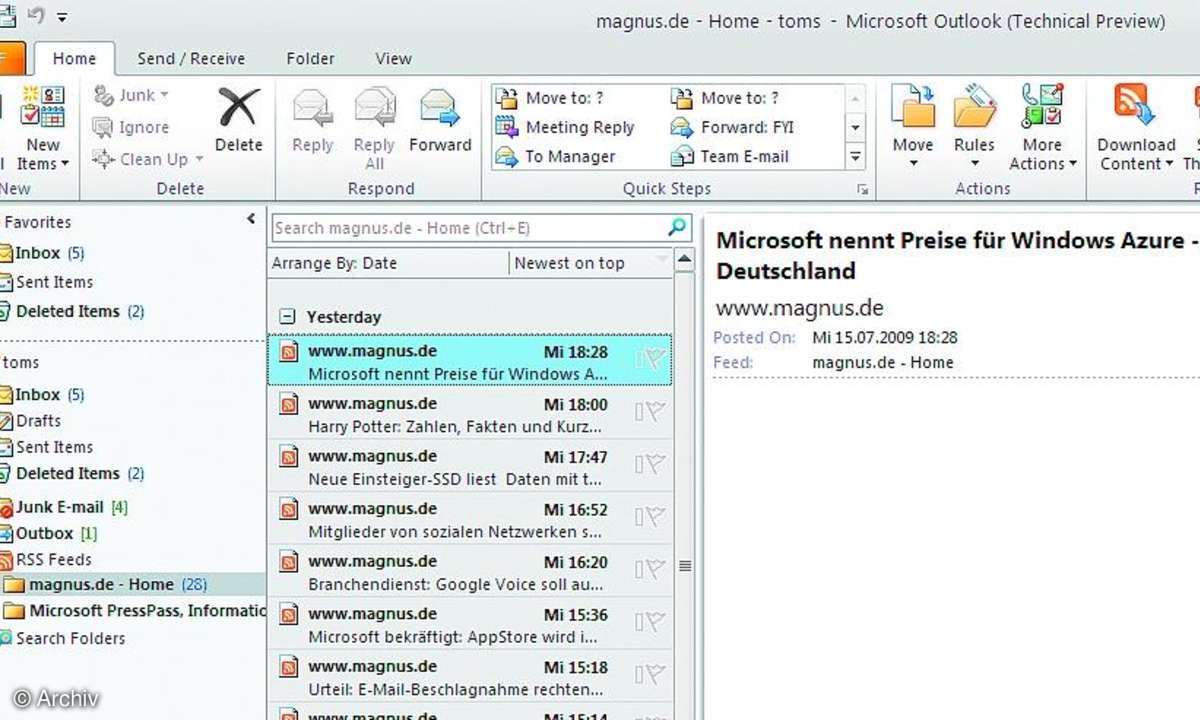
Task: Click the Download Content RSS icon
Action: click(1135, 106)
